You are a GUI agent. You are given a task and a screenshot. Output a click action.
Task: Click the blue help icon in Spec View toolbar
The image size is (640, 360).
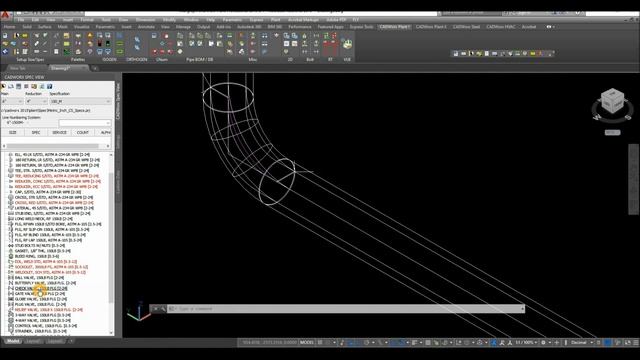[50, 87]
